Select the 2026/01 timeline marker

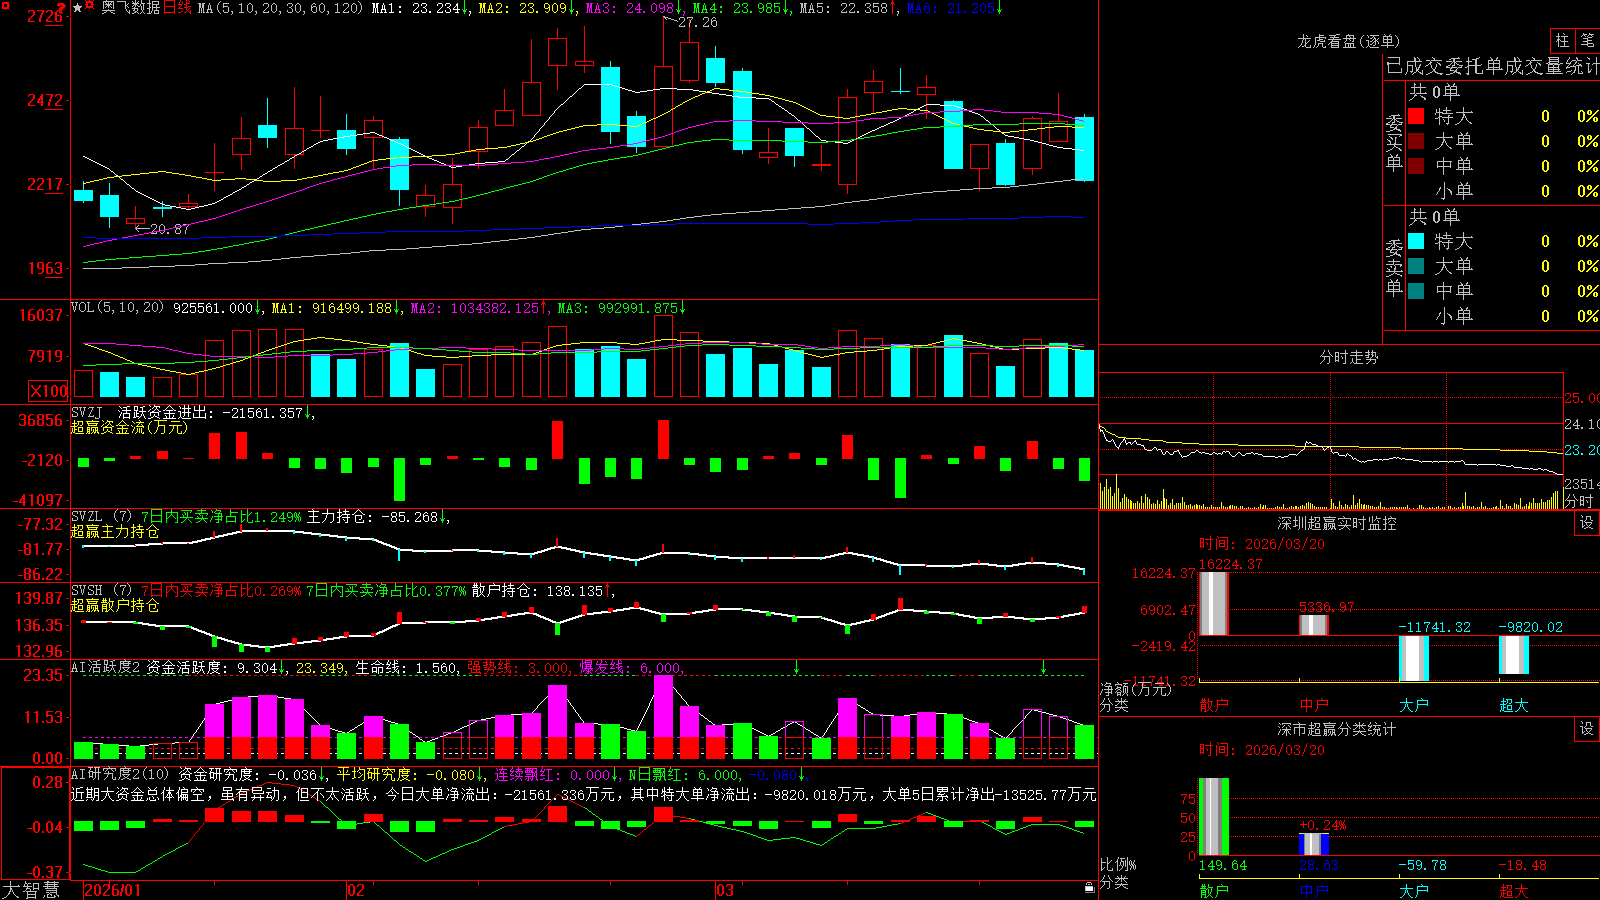(x=113, y=890)
